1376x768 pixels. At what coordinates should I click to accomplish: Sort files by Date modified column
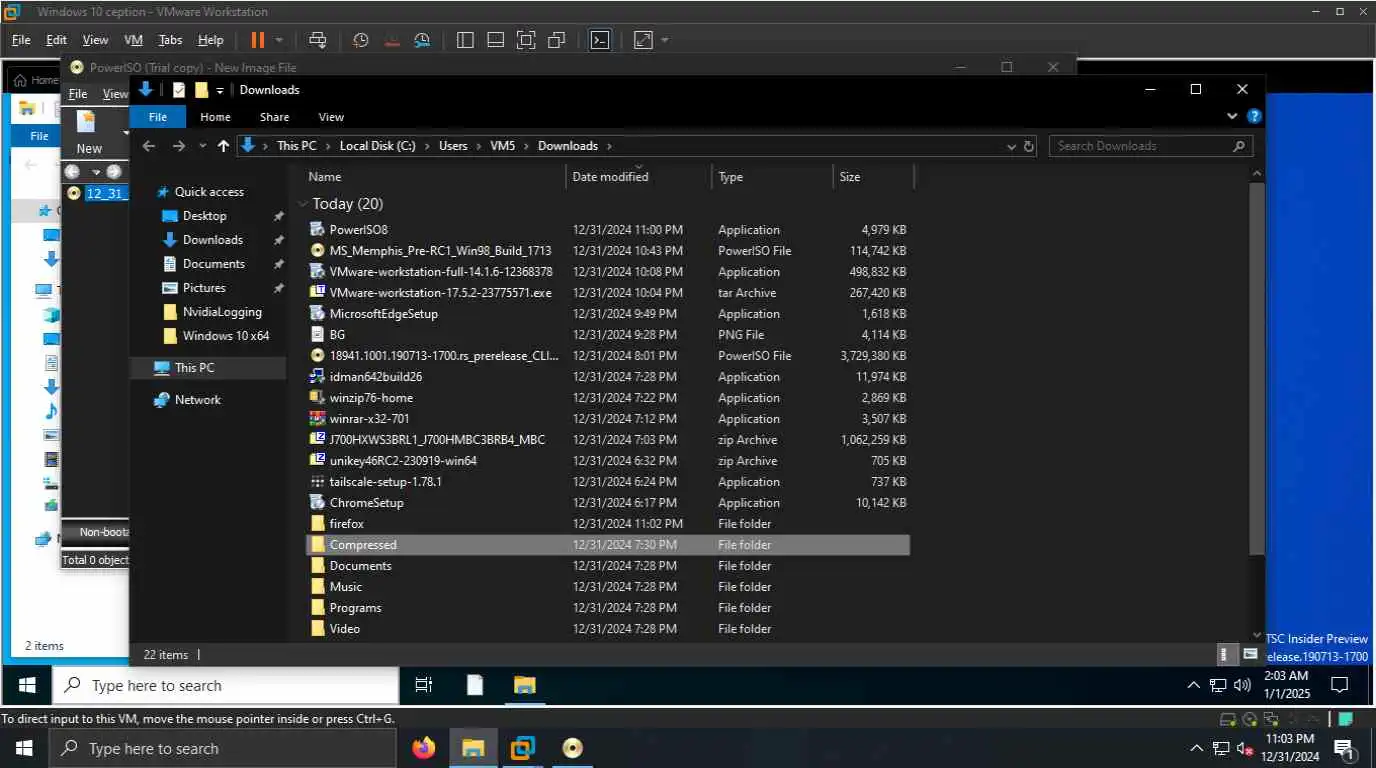point(638,177)
